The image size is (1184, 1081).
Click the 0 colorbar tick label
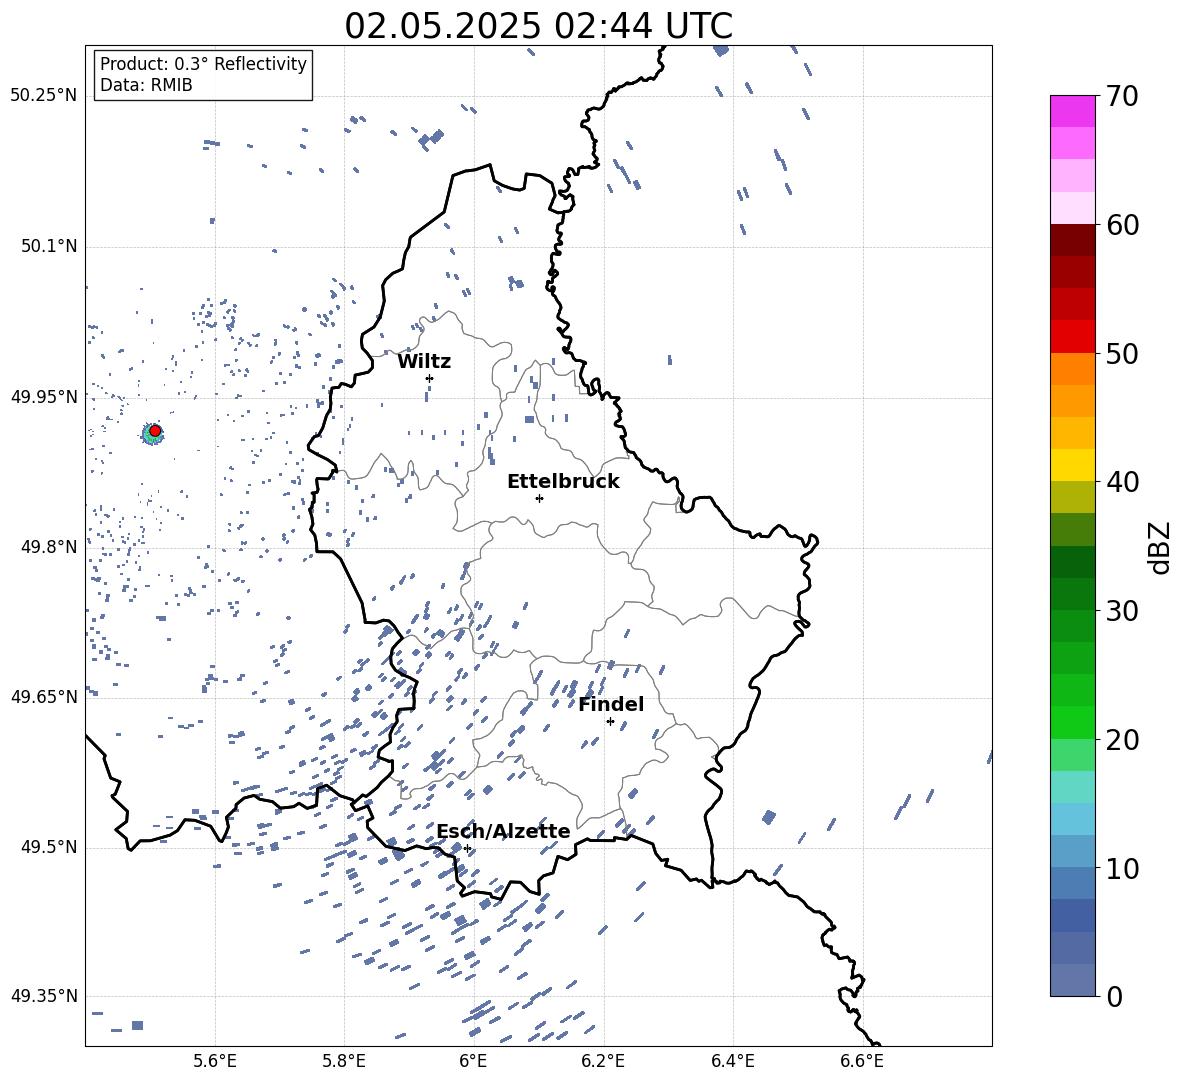(1114, 996)
